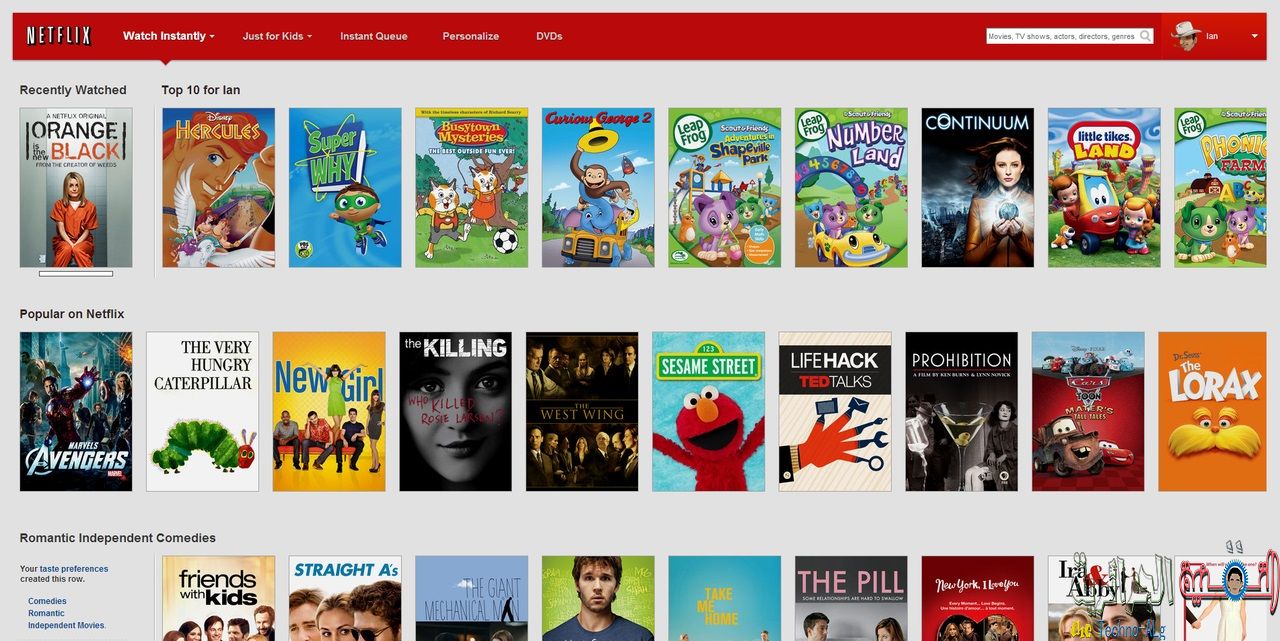Select the Take Me Home poster

pos(725,598)
